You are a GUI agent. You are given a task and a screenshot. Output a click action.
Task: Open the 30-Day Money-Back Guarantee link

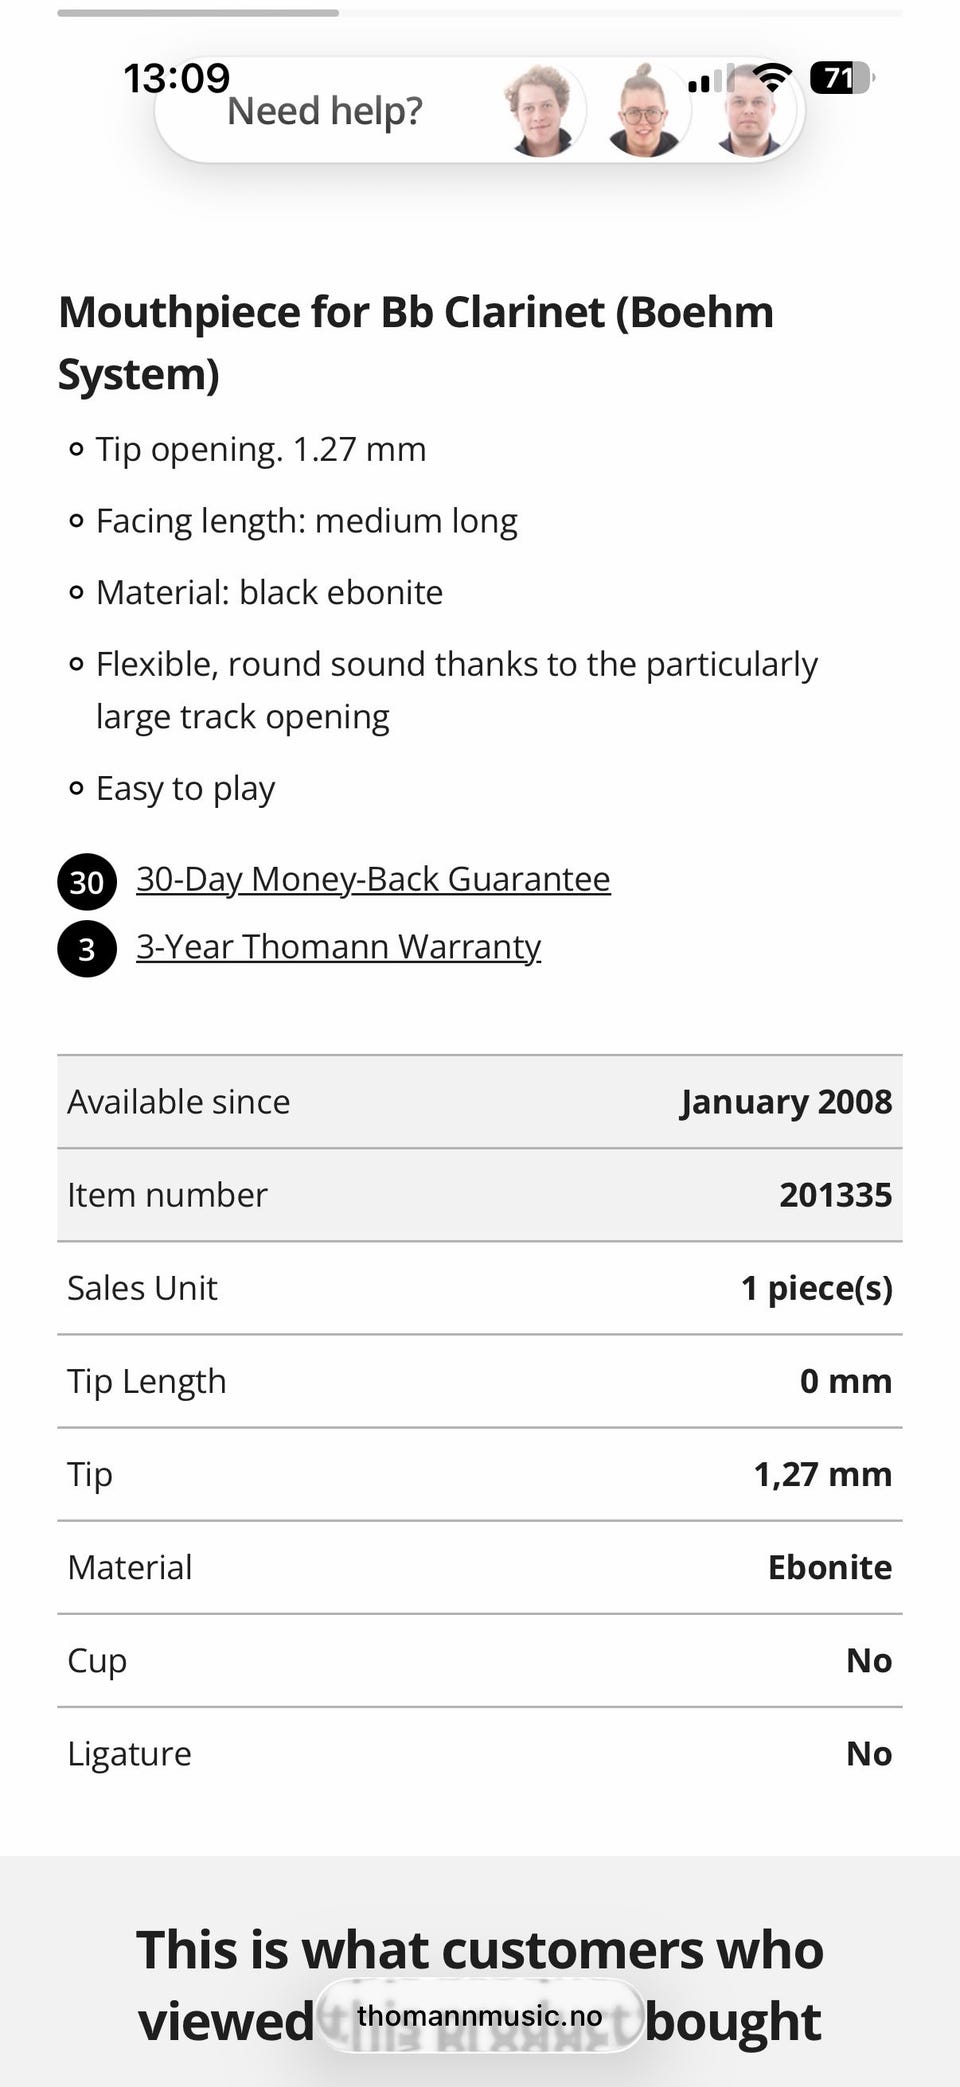pyautogui.click(x=373, y=879)
